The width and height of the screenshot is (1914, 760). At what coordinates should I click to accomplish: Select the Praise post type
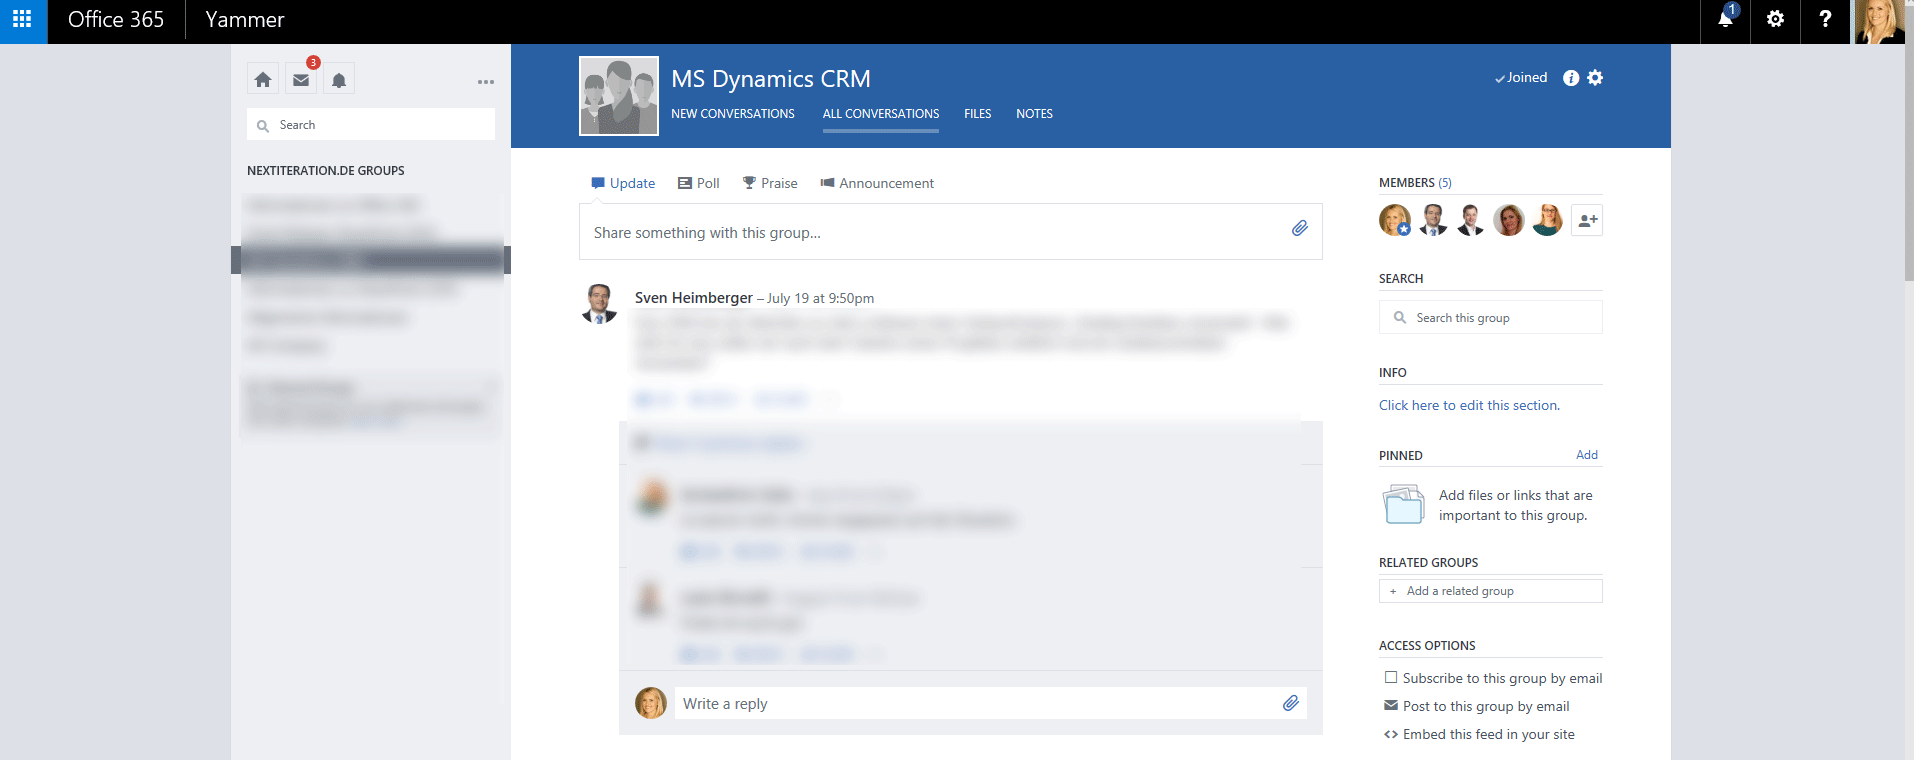(770, 183)
